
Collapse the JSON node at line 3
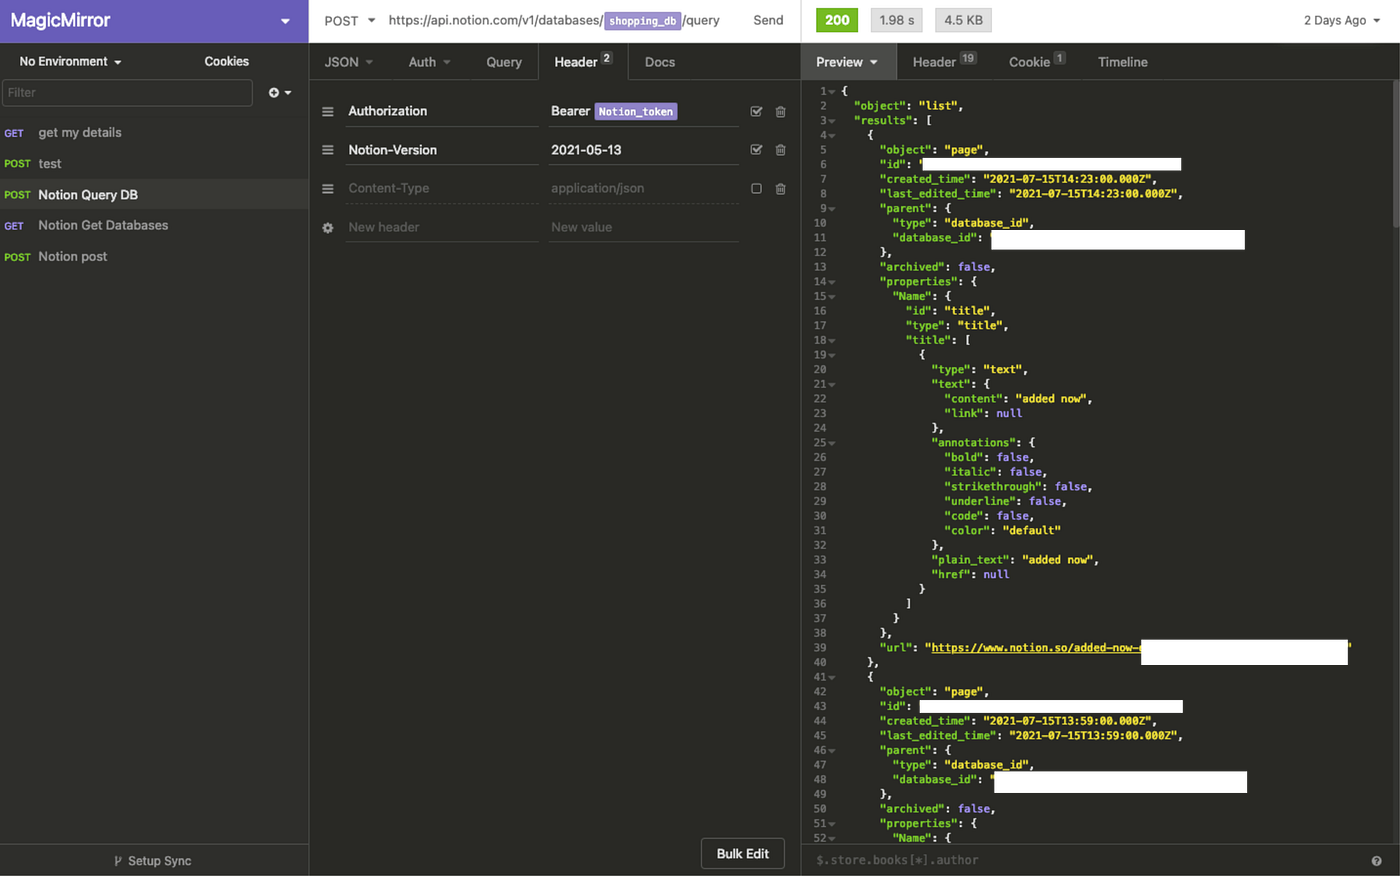point(831,121)
